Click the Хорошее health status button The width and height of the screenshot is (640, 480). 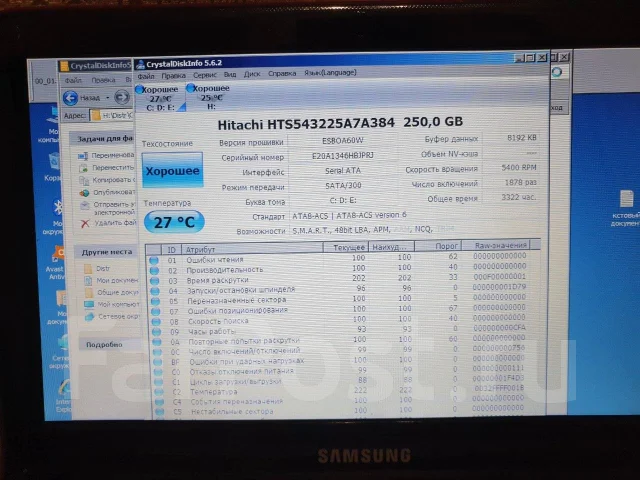[x=172, y=170]
